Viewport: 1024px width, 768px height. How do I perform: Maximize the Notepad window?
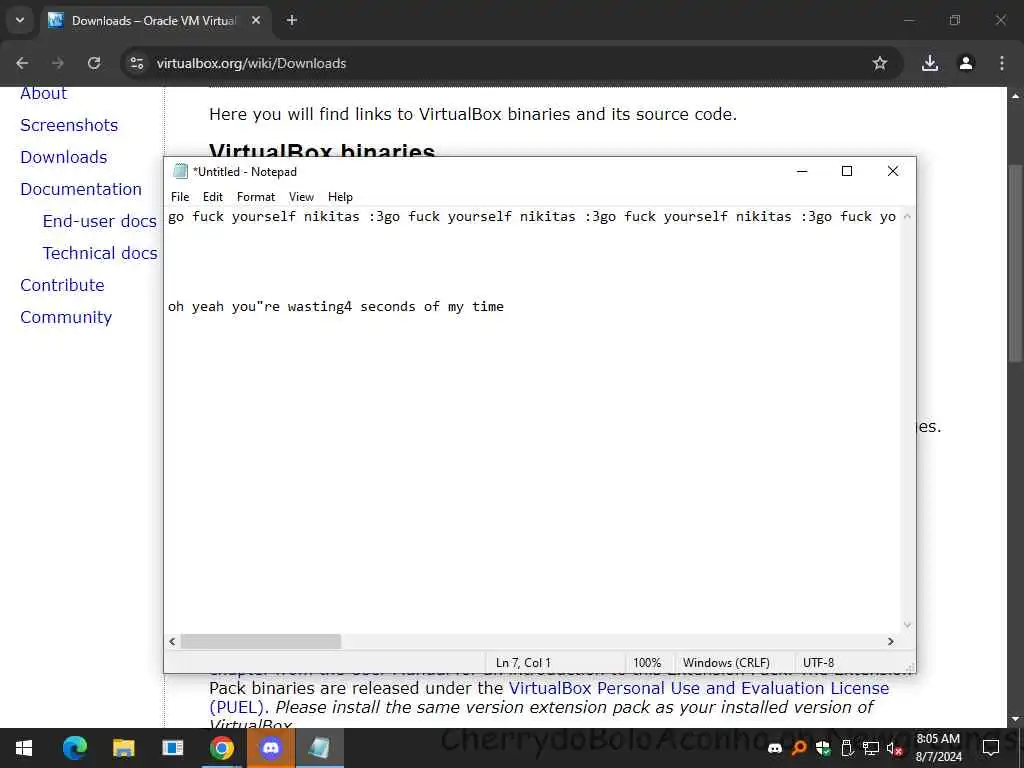click(x=847, y=171)
